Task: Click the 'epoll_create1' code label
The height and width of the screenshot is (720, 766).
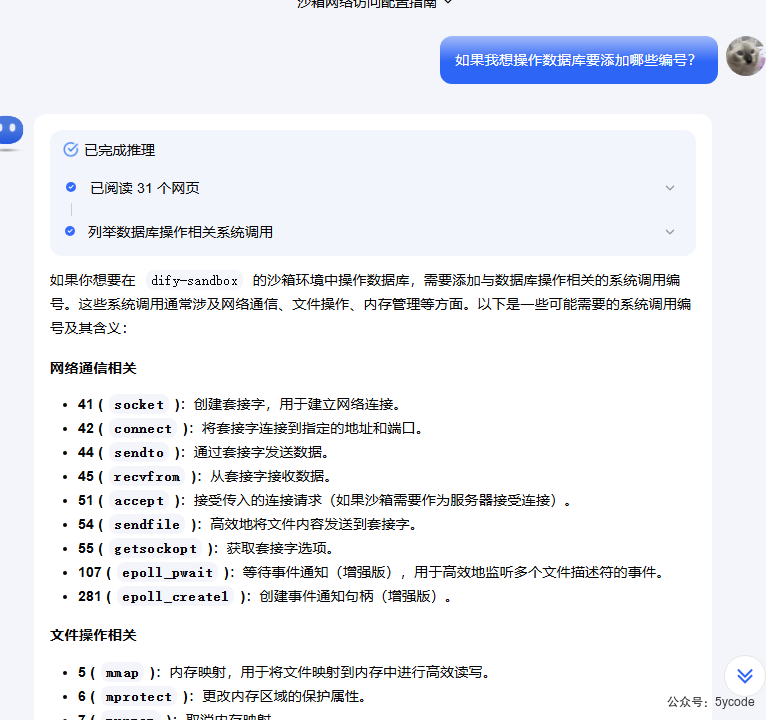Action: (175, 596)
